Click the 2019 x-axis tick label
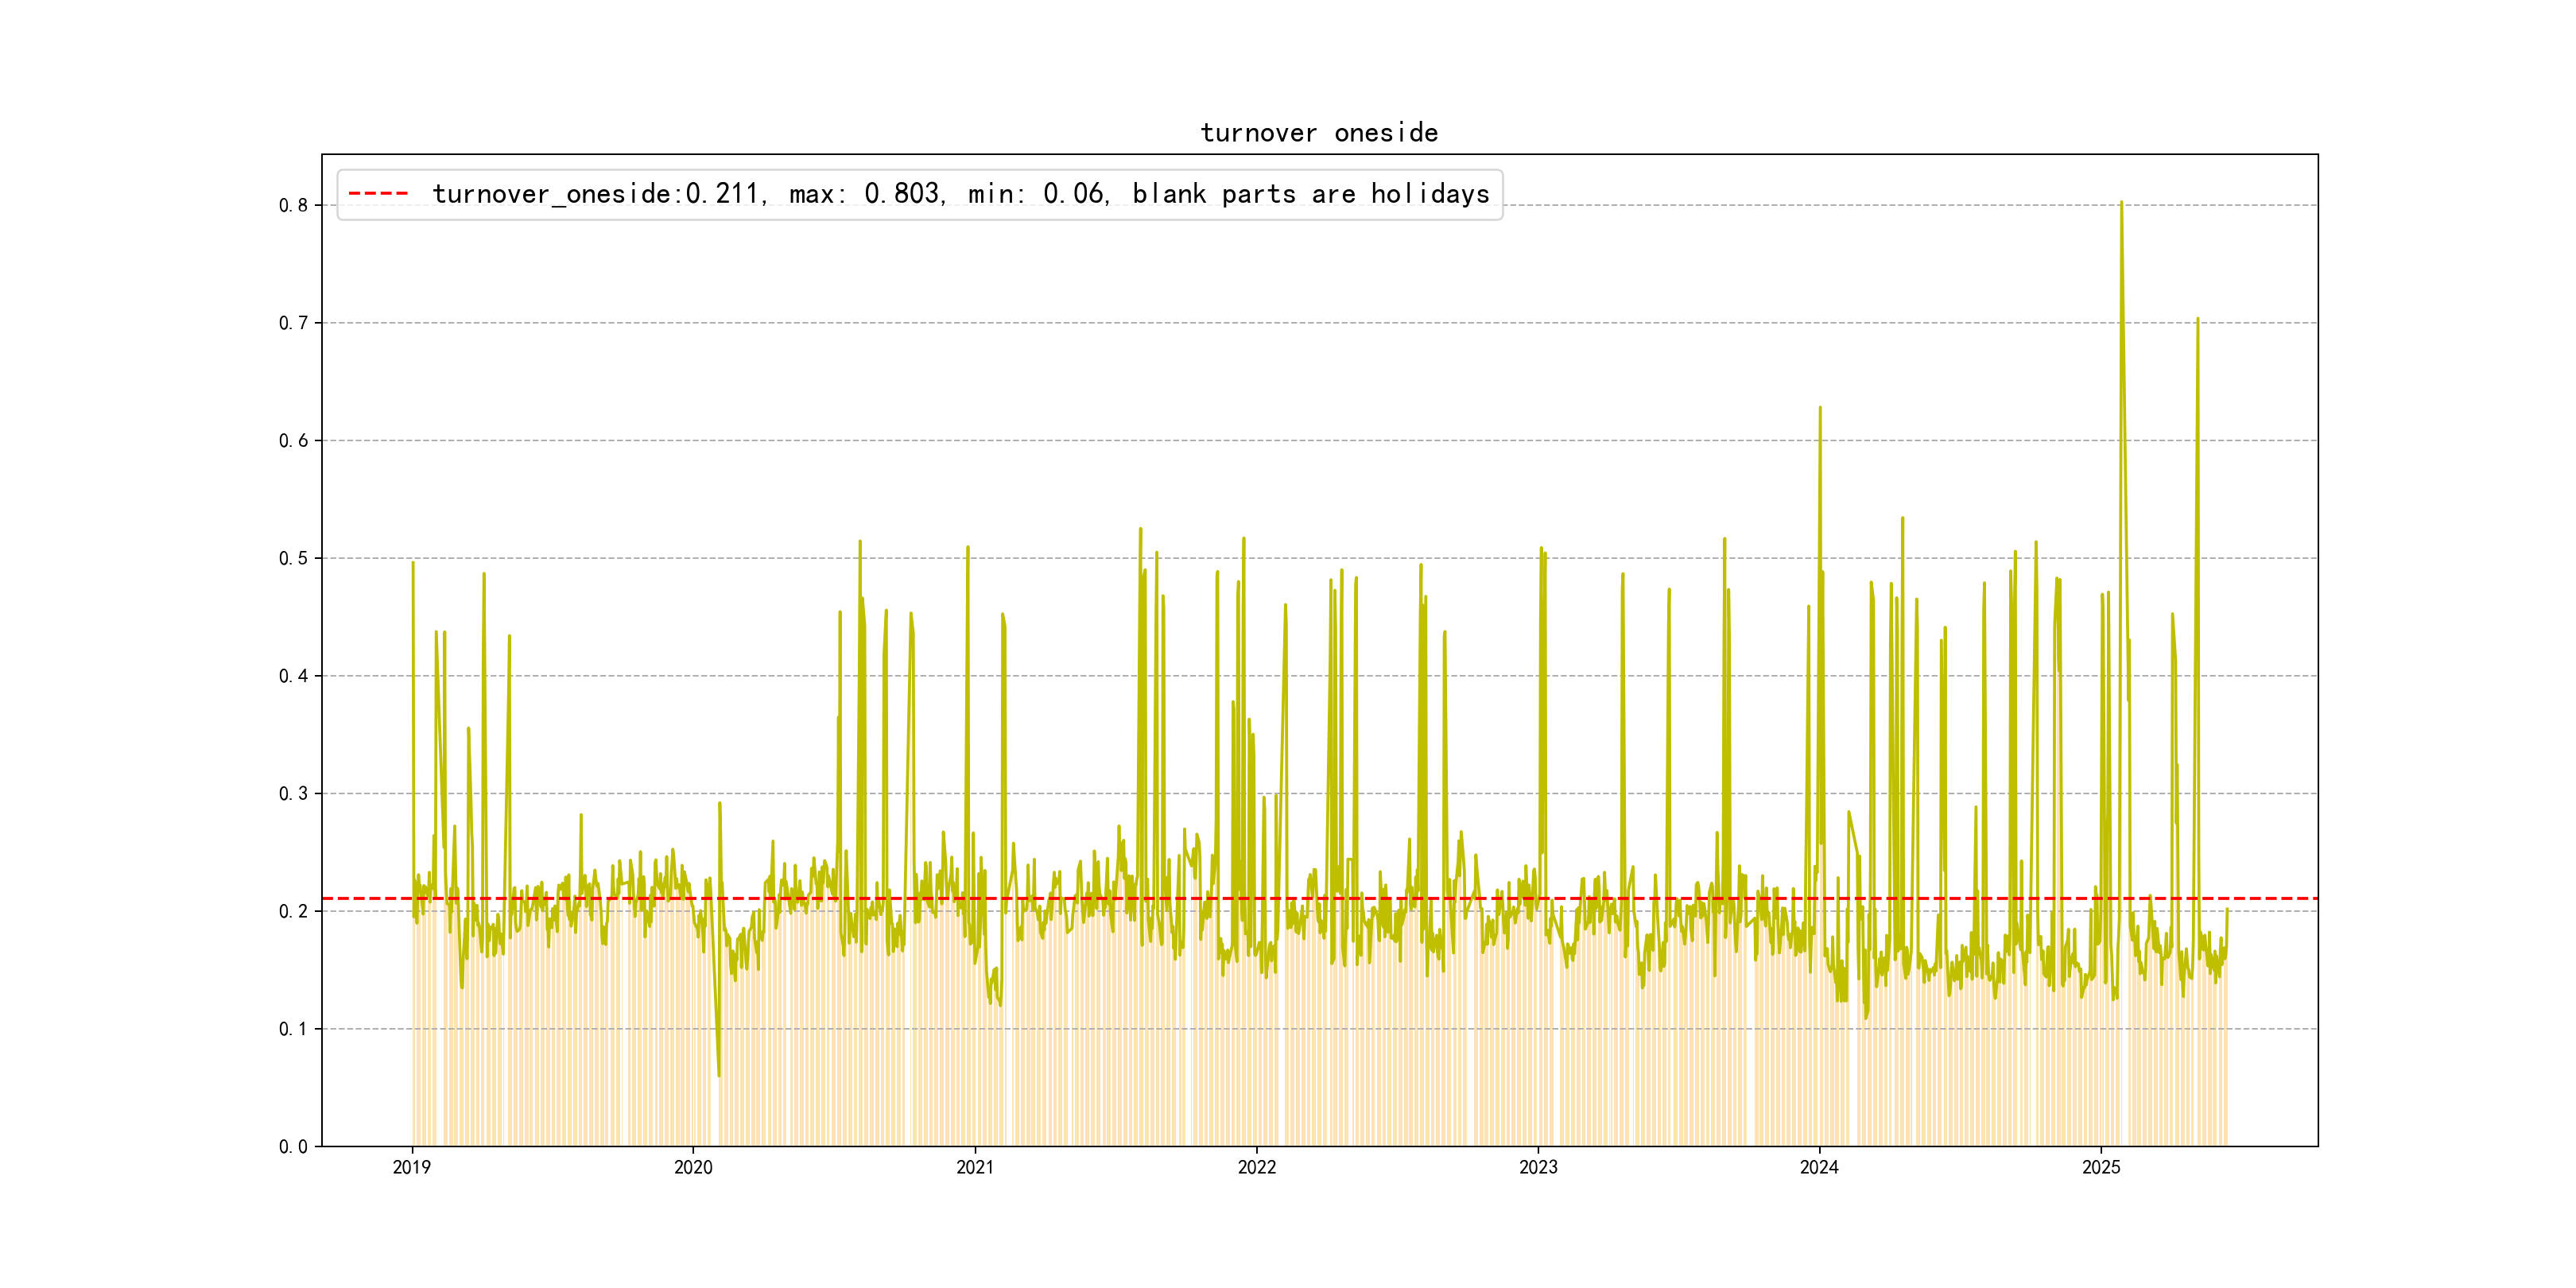This screenshot has width=2576, height=1288. tap(411, 1167)
